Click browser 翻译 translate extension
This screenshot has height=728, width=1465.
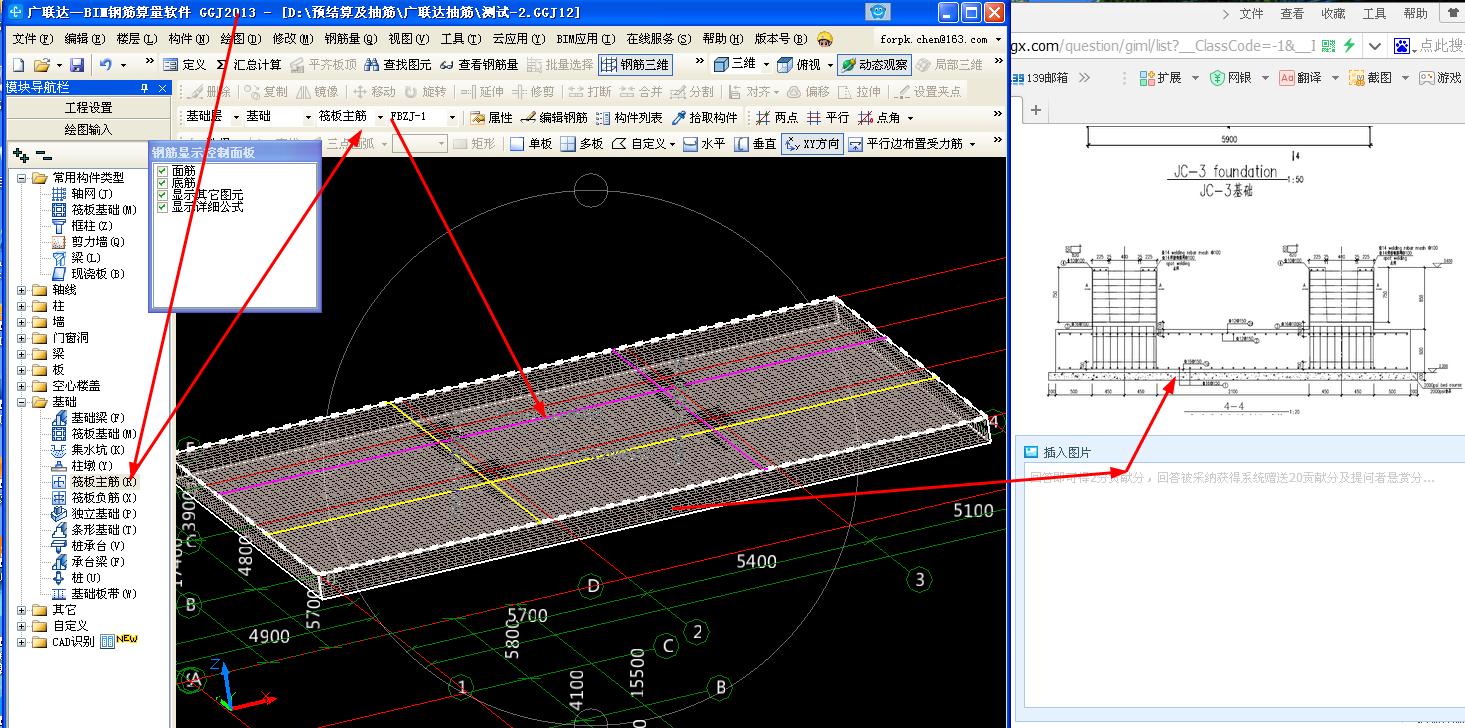pyautogui.click(x=1301, y=77)
